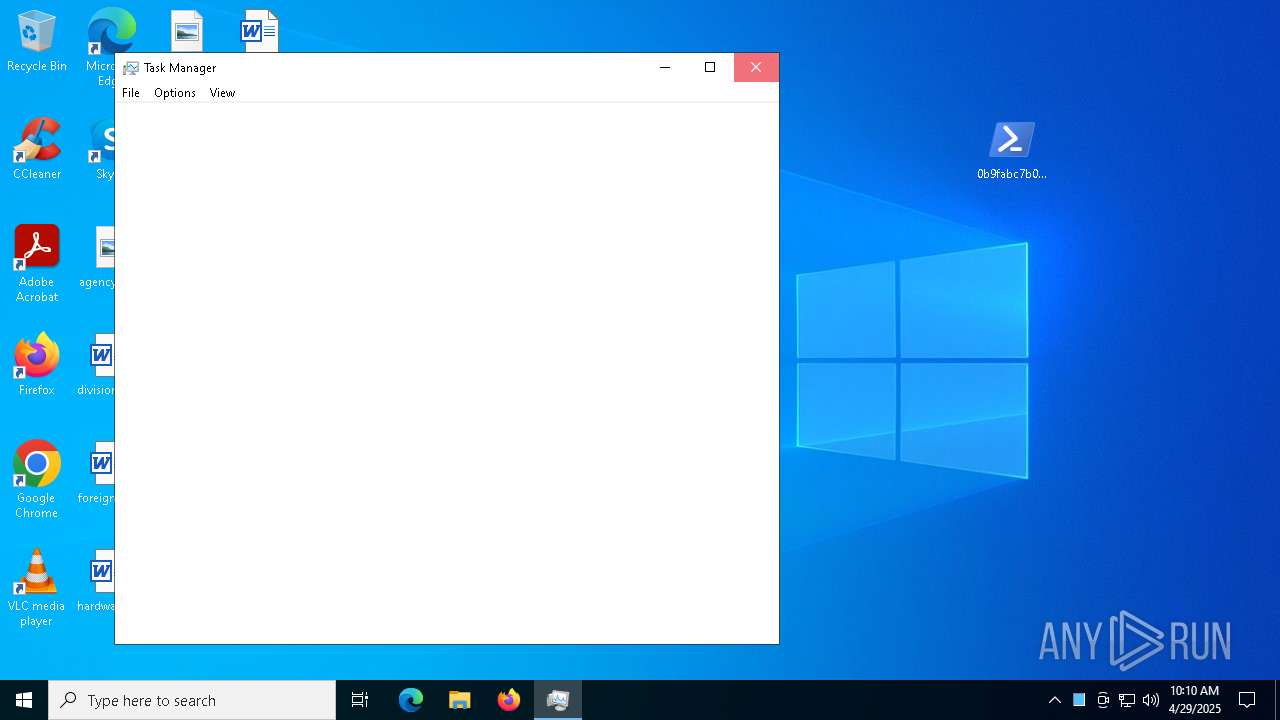
Task: Open the View menu in Task Manager
Action: [222, 93]
